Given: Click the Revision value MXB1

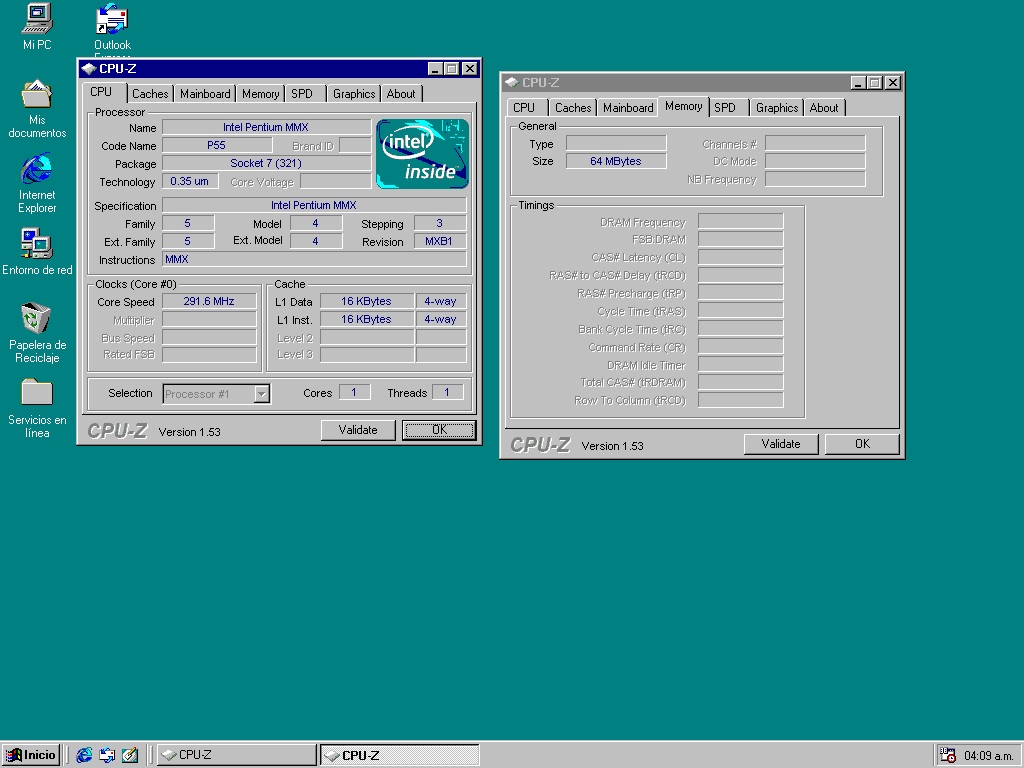Looking at the screenshot, I should (439, 241).
